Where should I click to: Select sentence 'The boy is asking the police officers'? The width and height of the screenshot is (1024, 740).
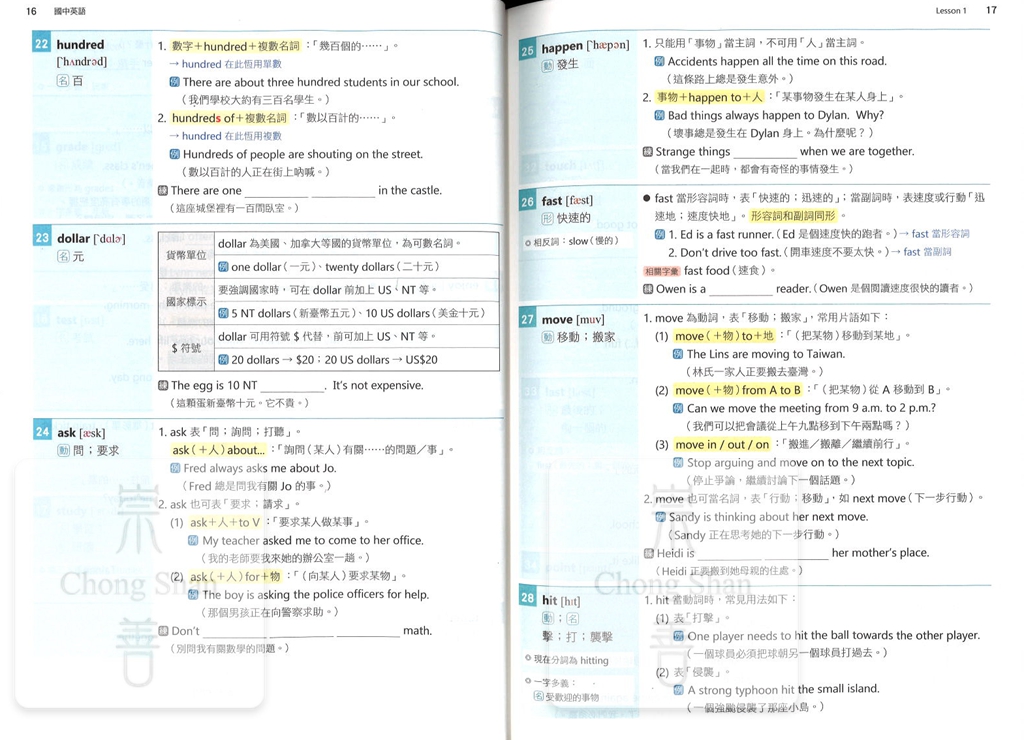click(x=315, y=594)
